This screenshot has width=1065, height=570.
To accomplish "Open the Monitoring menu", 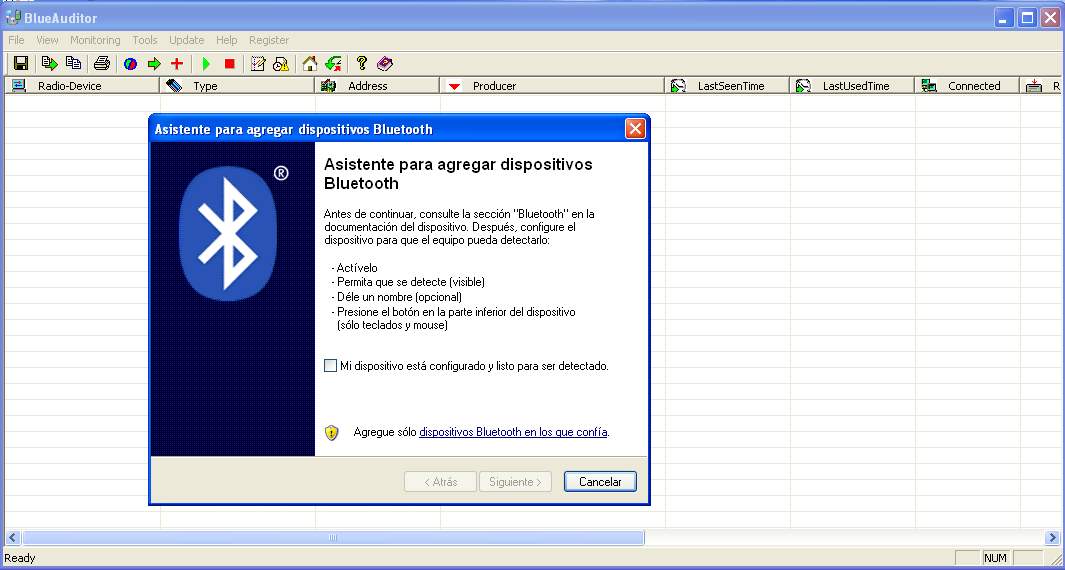I will pos(95,40).
